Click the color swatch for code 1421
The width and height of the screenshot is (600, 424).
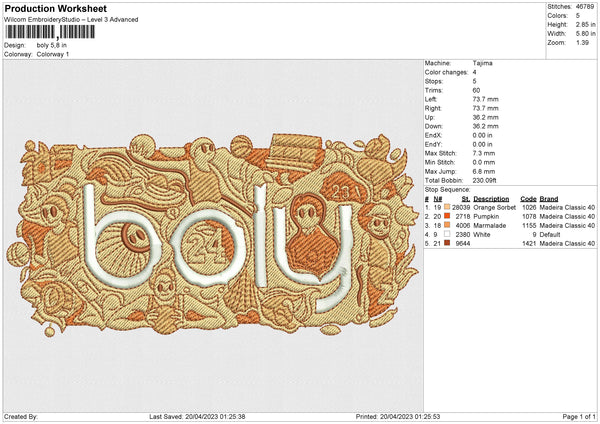447,243
